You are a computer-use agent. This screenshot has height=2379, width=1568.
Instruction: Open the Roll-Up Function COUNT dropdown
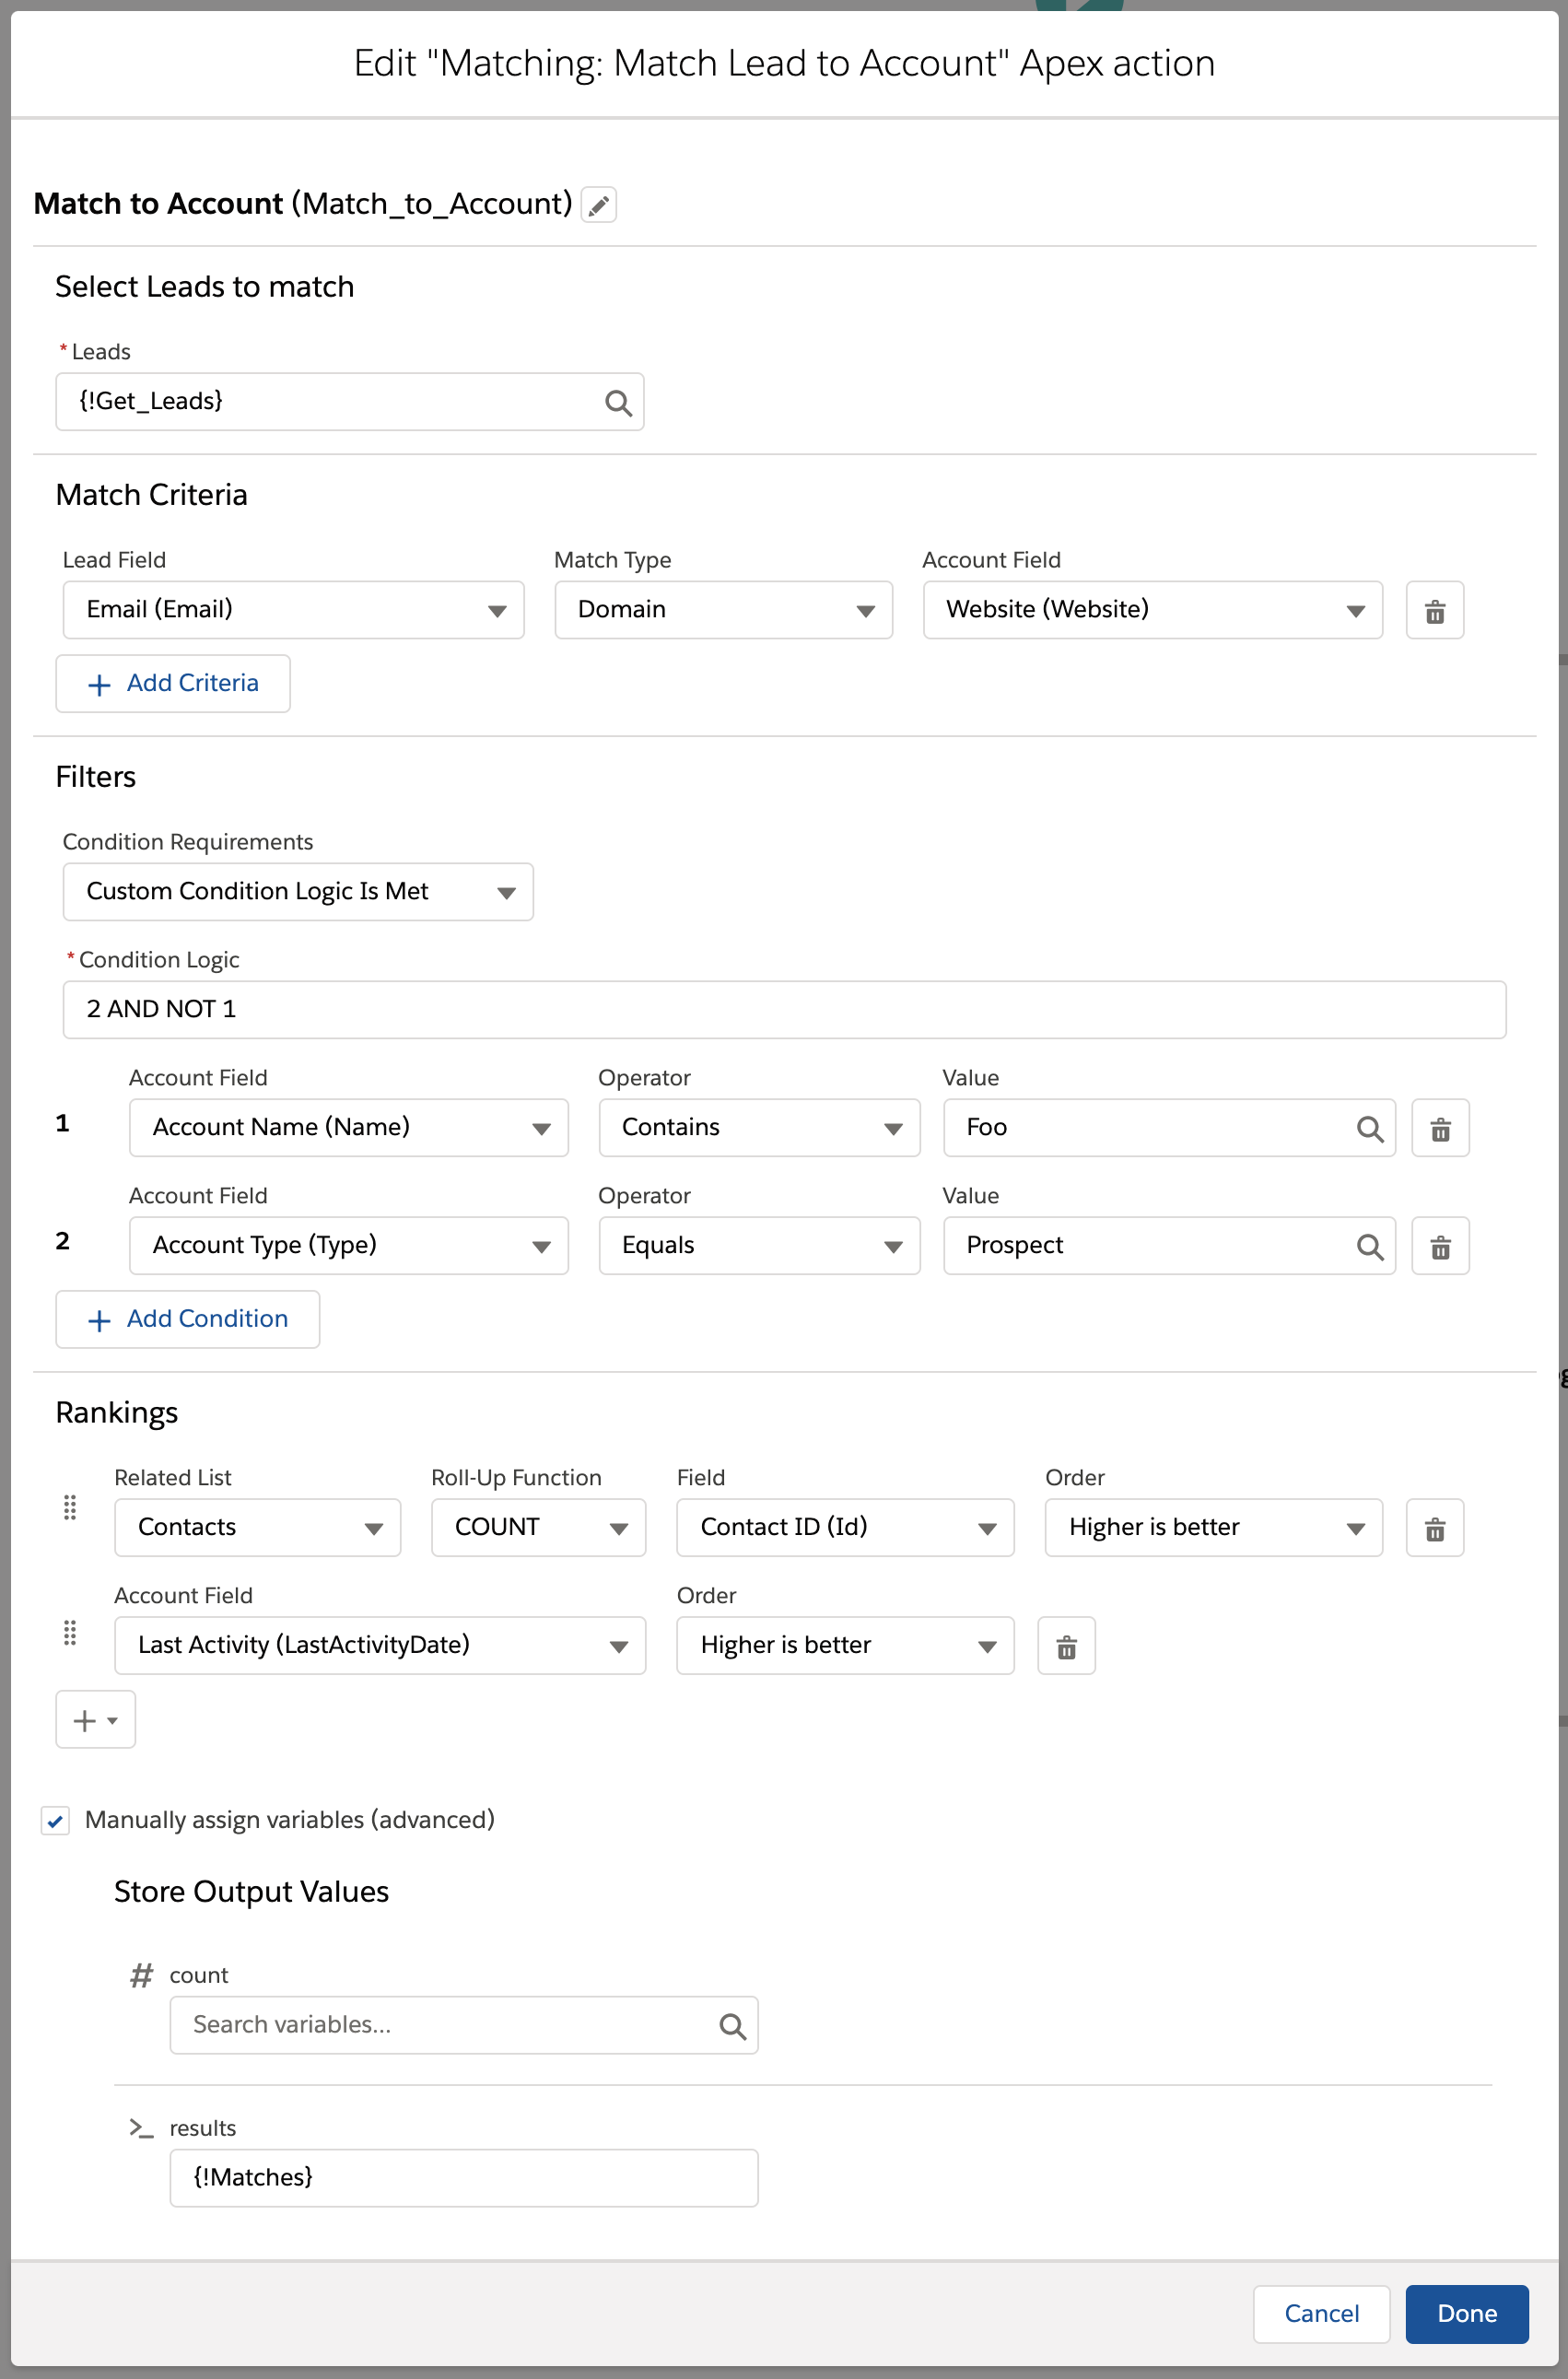click(x=538, y=1528)
